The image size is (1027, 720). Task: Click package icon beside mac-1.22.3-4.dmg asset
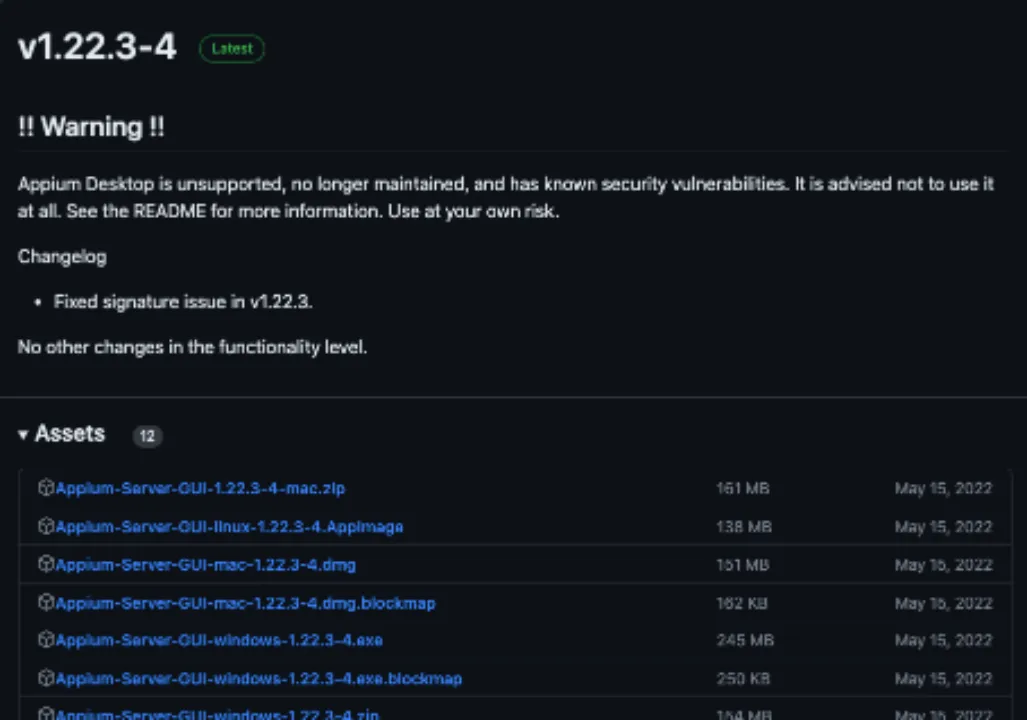tap(45, 564)
